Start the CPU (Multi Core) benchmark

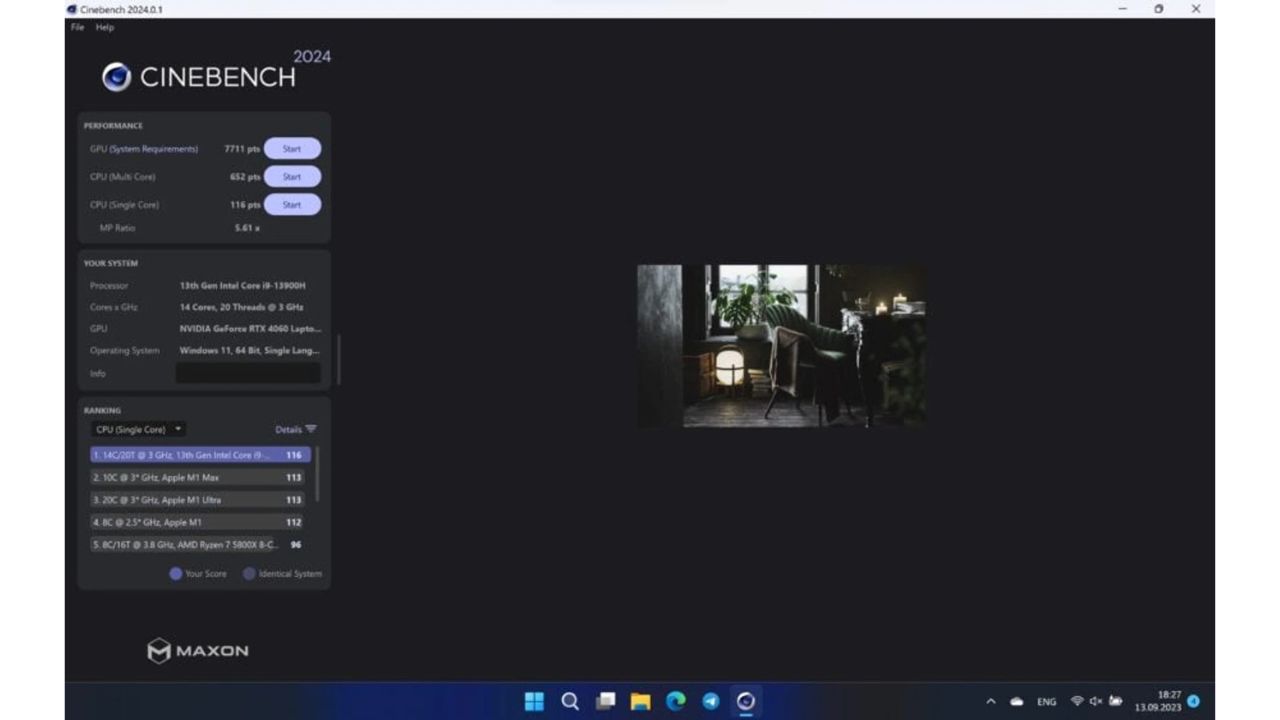coord(292,177)
